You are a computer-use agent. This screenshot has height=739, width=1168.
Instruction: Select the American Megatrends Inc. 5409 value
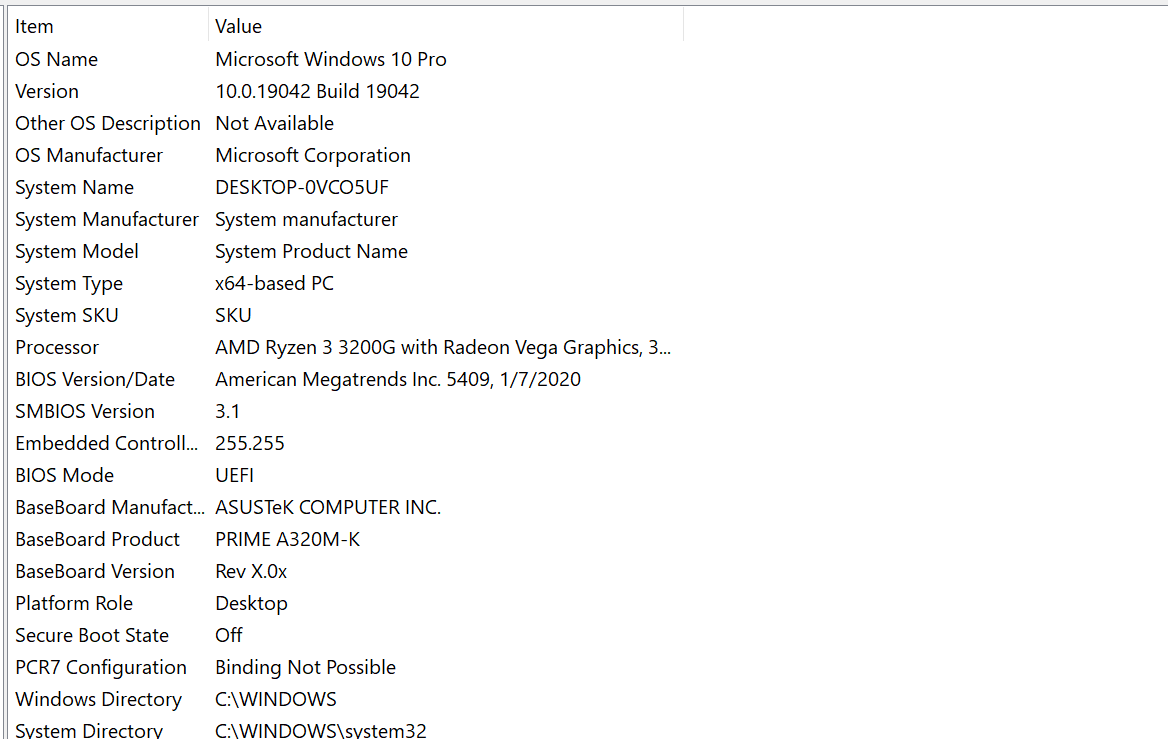tap(398, 380)
